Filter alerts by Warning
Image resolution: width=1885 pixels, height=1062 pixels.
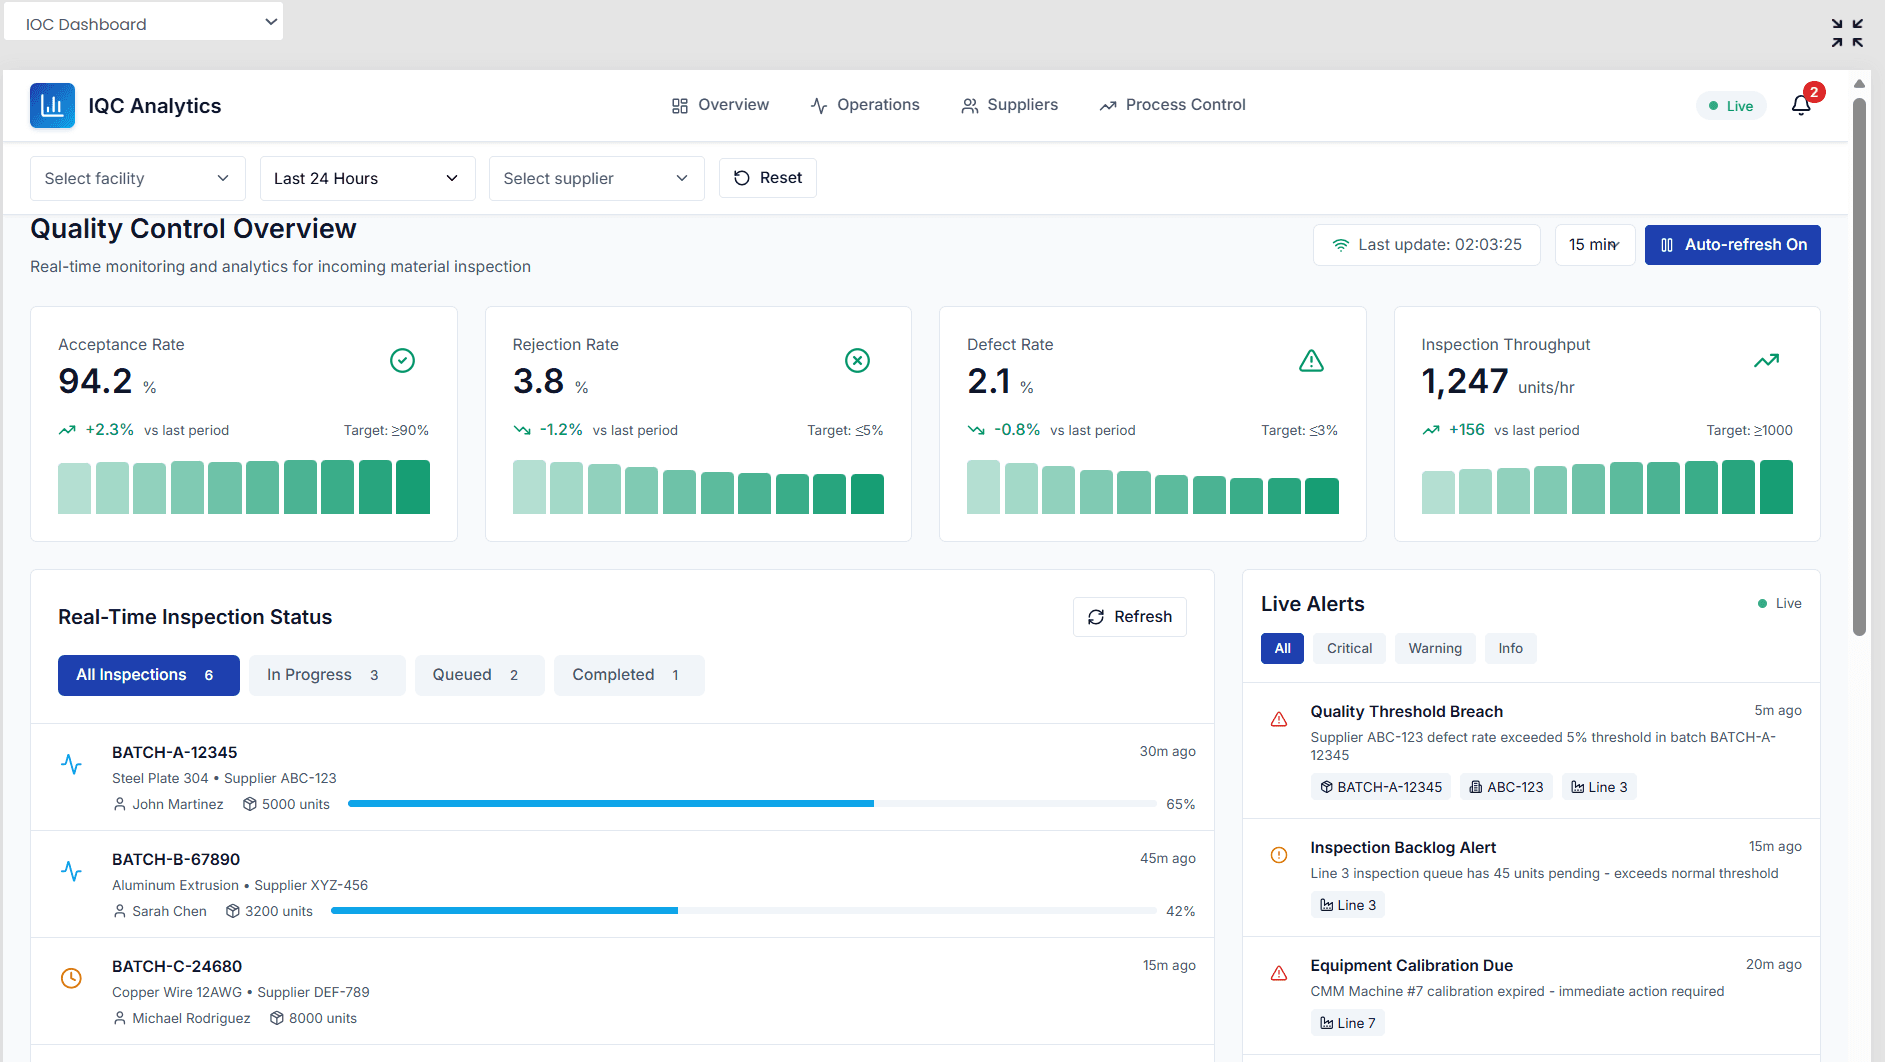[x=1435, y=648]
